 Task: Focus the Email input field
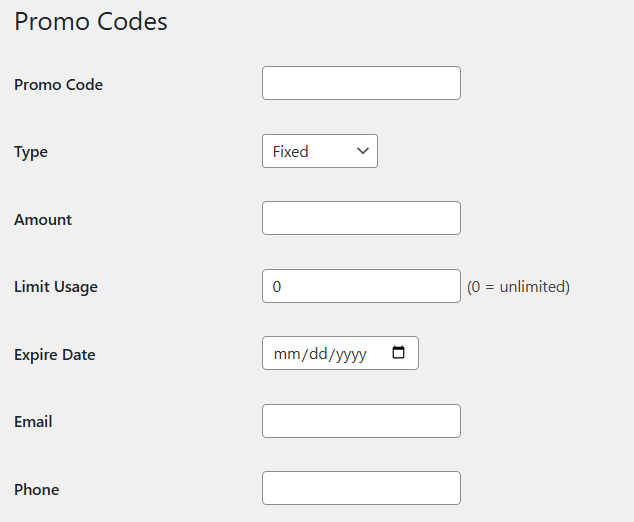click(x=361, y=421)
